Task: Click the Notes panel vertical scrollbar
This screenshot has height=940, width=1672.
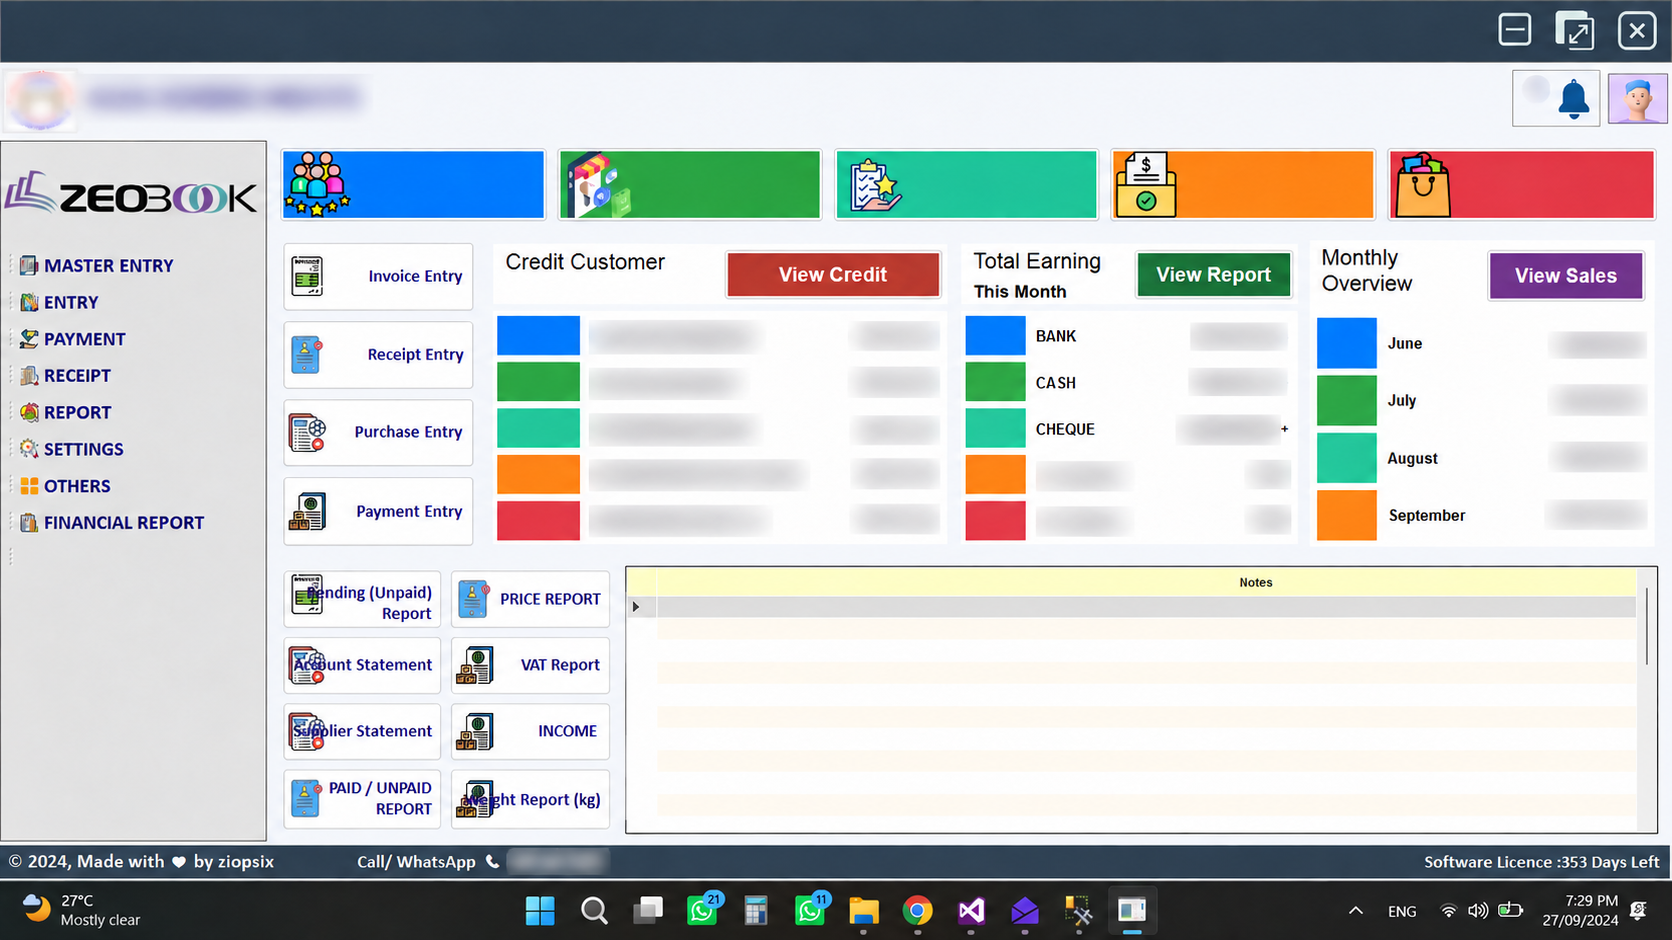Action: 1647,626
